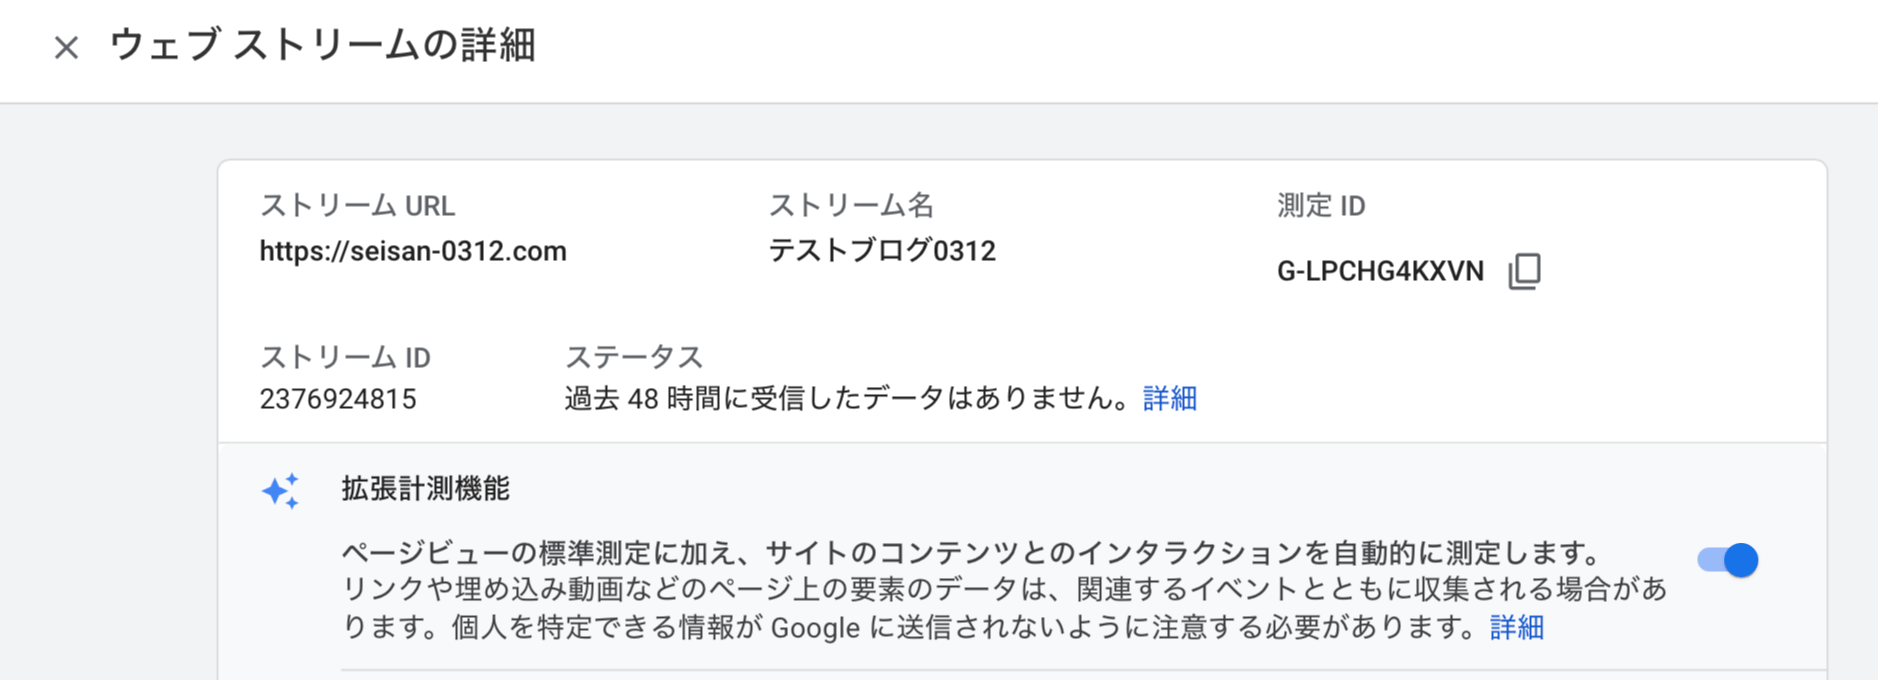
Task: Select the stream name テストブログ0312
Action: (881, 251)
